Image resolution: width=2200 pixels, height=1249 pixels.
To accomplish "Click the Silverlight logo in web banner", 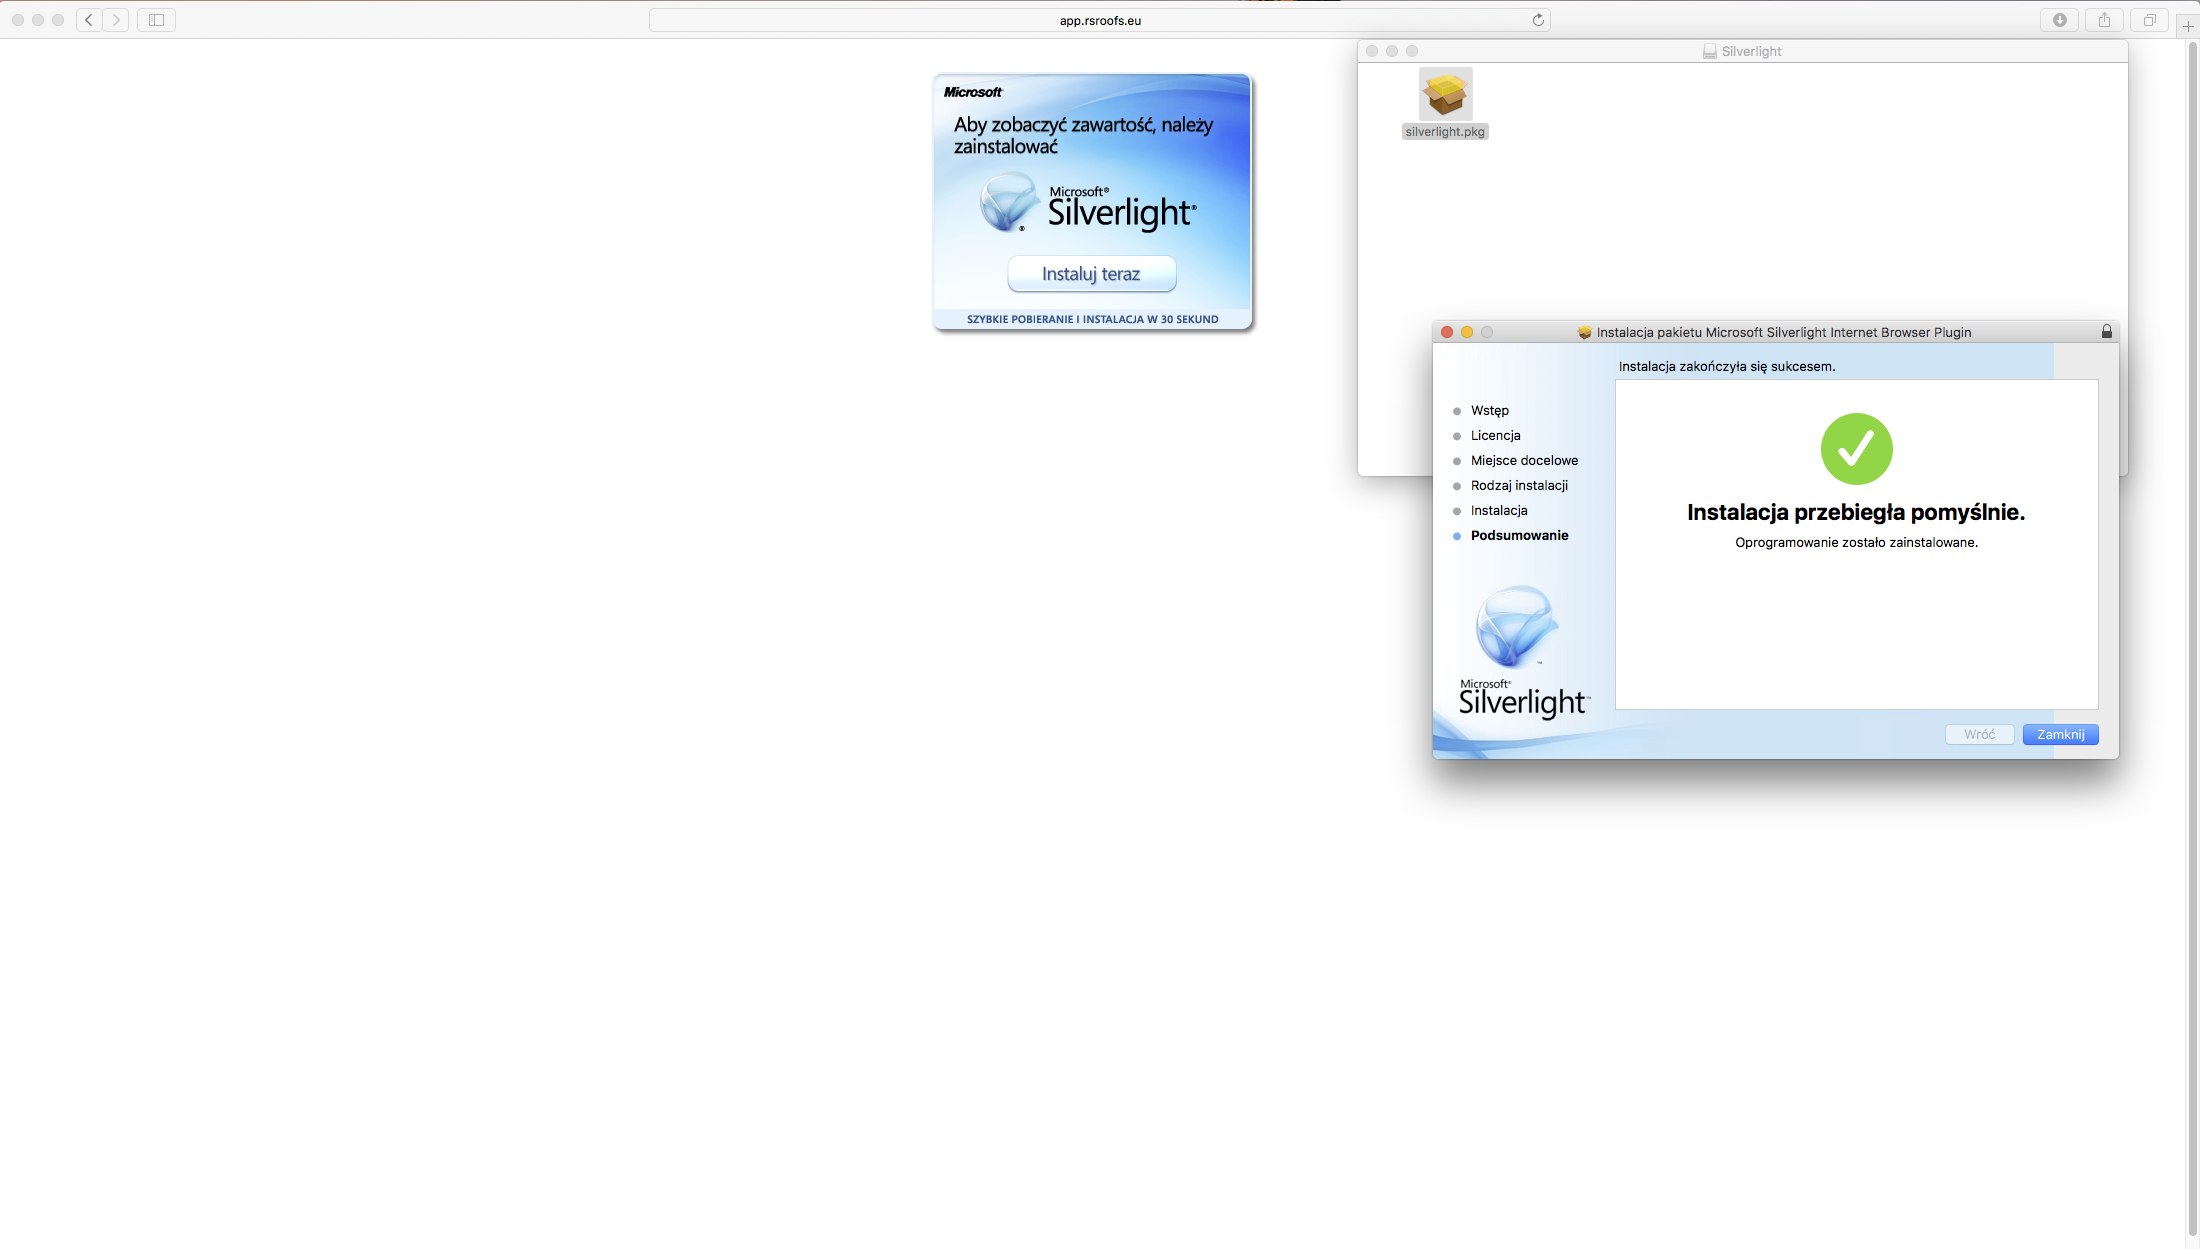I will coord(1089,204).
